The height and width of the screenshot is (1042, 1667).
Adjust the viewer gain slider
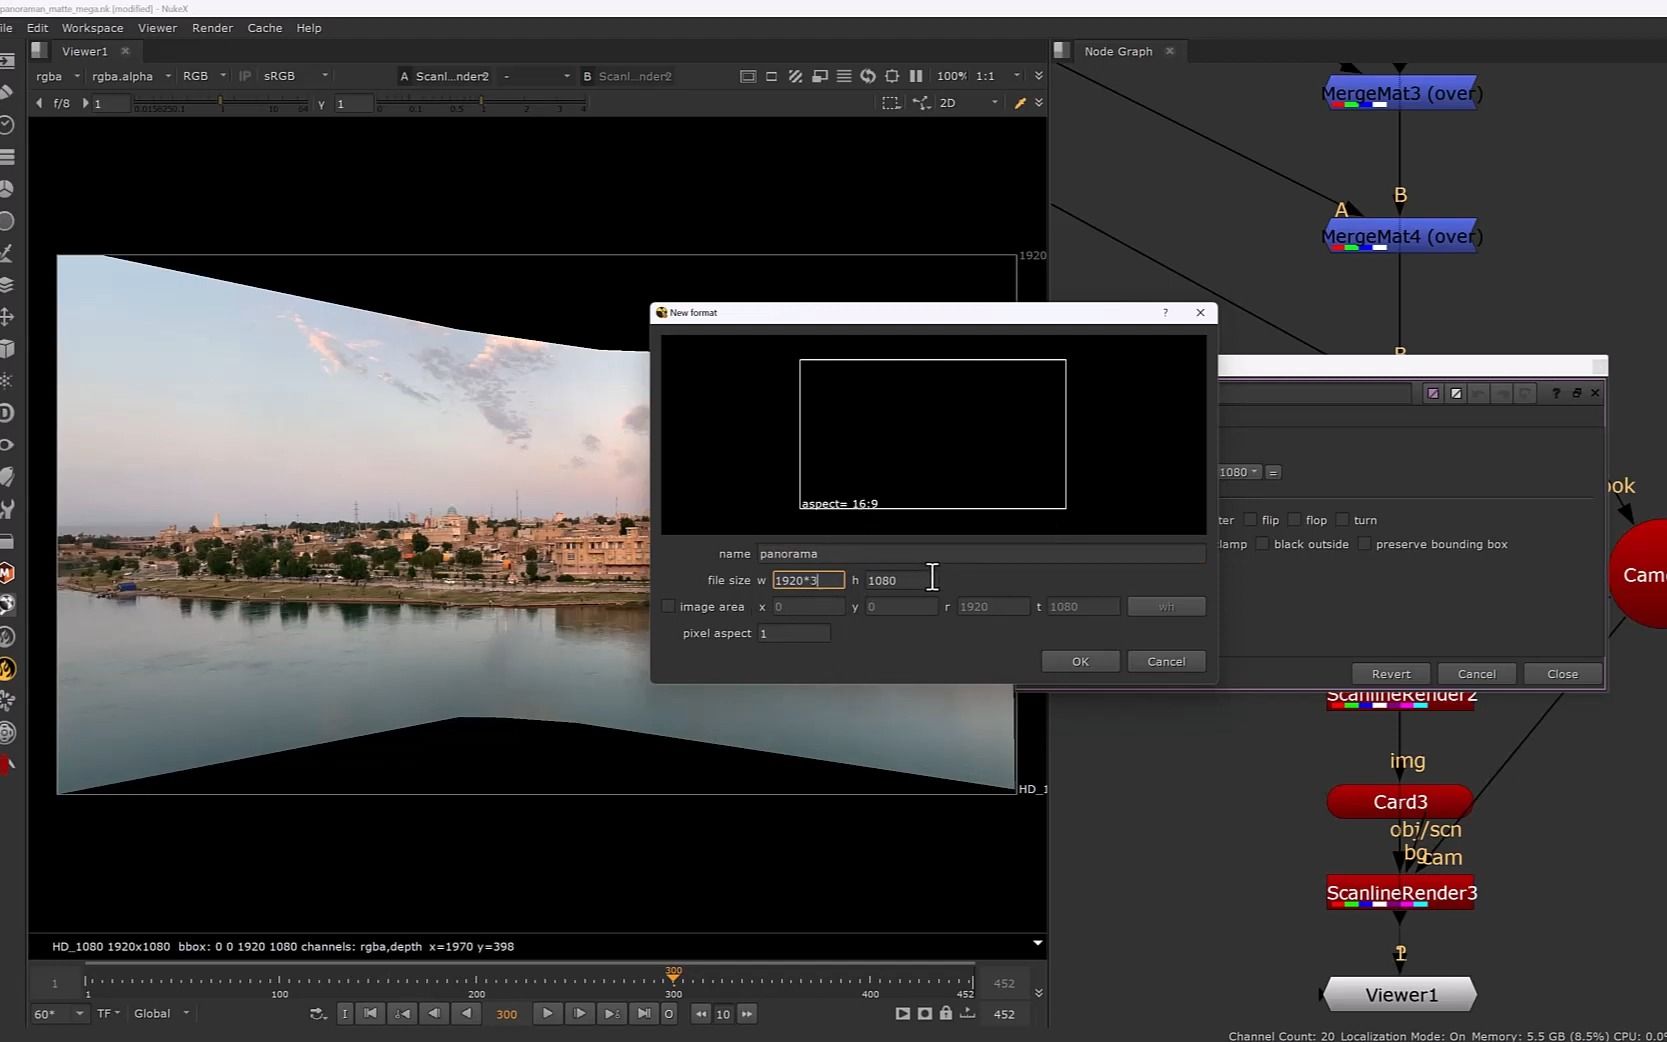pos(221,103)
